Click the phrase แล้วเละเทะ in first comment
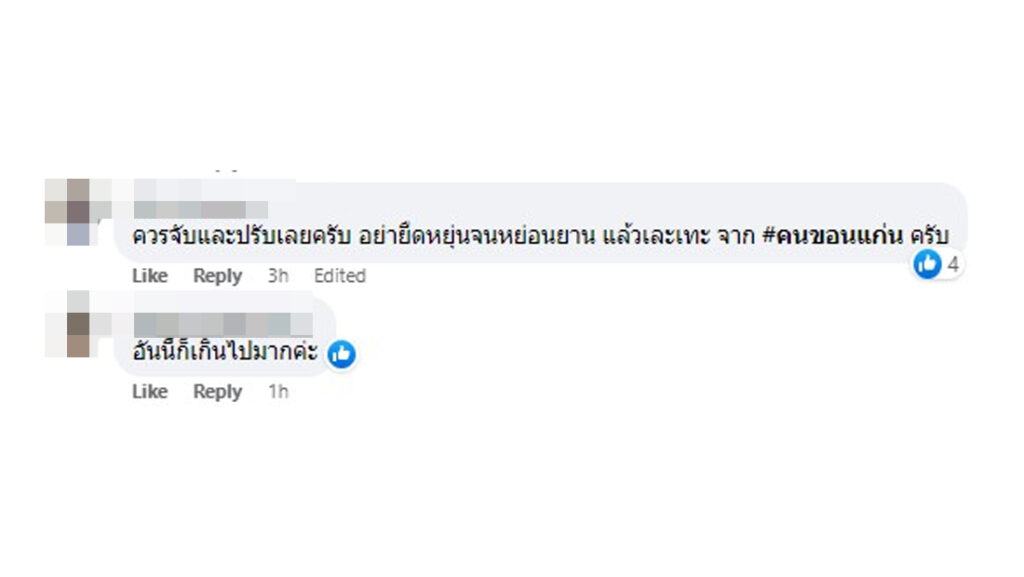Screen dimensions: 1024x577 658,237
